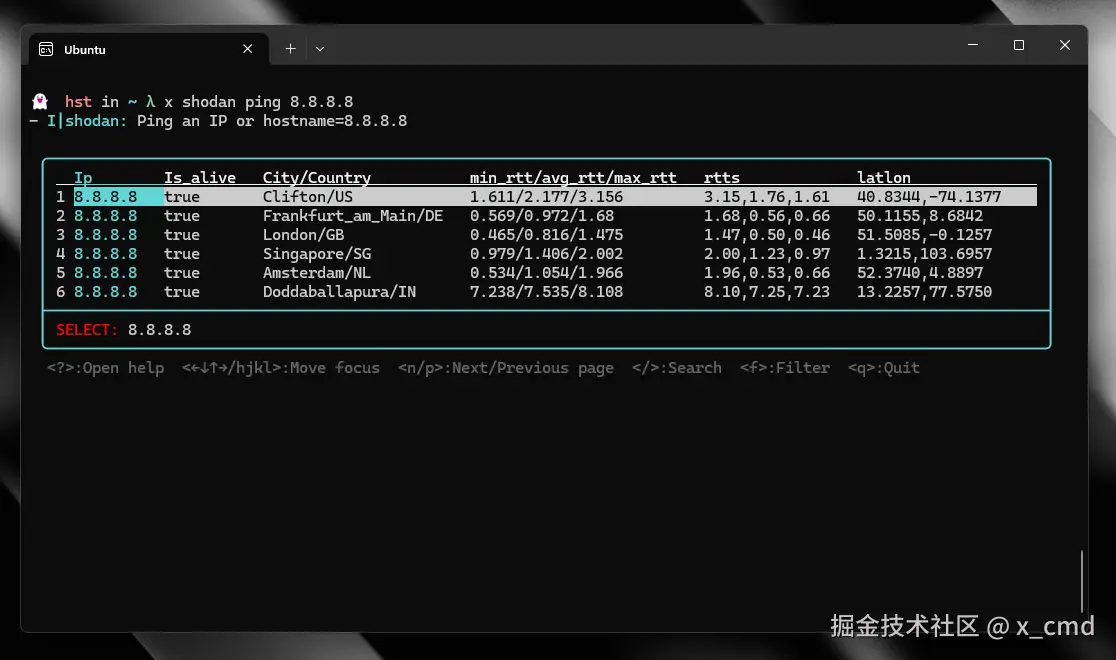The image size is (1116, 660).
Task: Select row 2 Frankfurt_am_Main/DE
Action: (546, 216)
